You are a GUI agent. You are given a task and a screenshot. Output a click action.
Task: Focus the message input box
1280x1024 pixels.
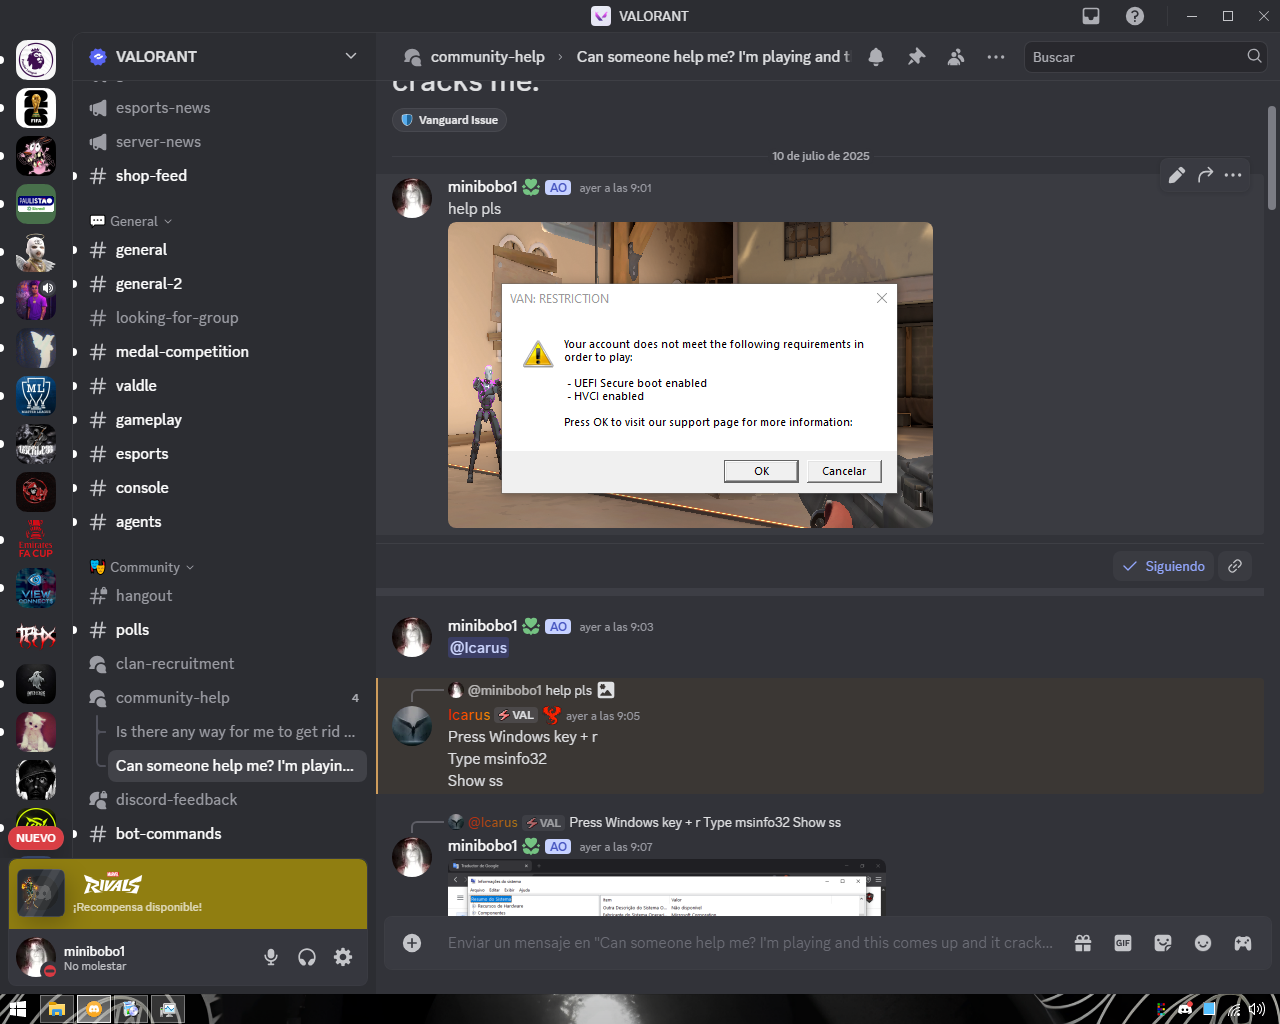click(750, 943)
